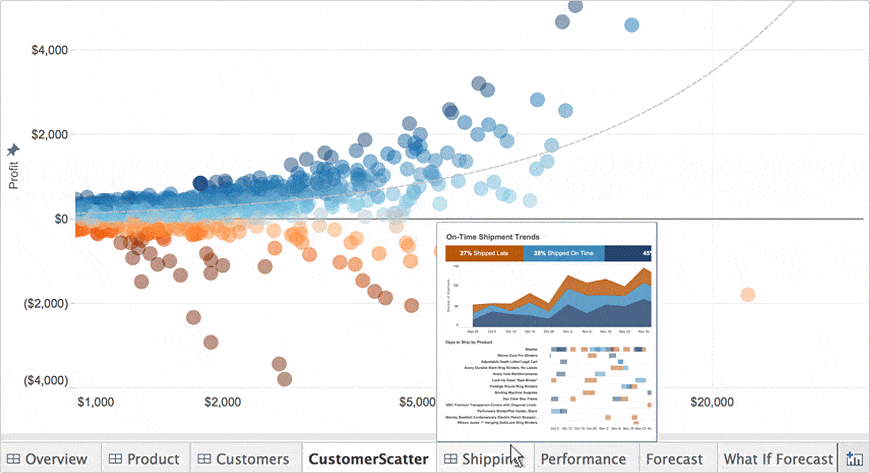Image resolution: width=870 pixels, height=473 pixels.
Task: Go to the Performance tab
Action: click(x=583, y=459)
